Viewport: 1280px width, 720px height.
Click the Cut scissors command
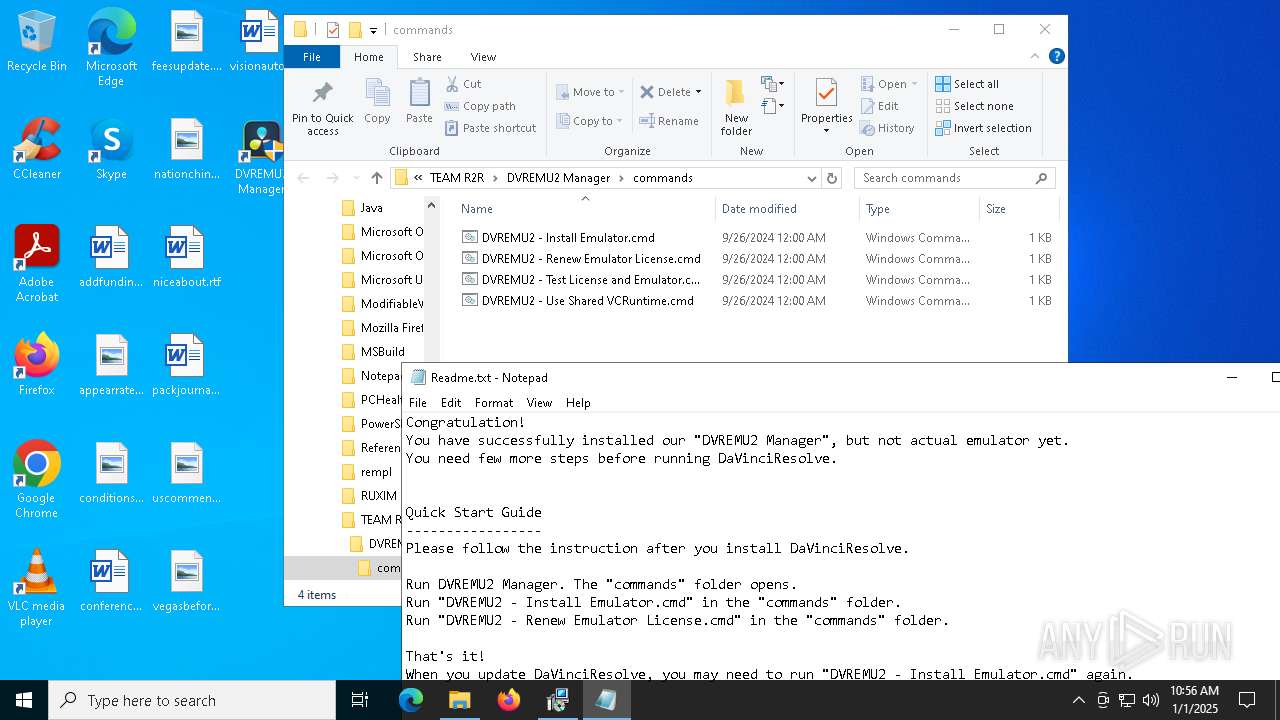tap(463, 84)
